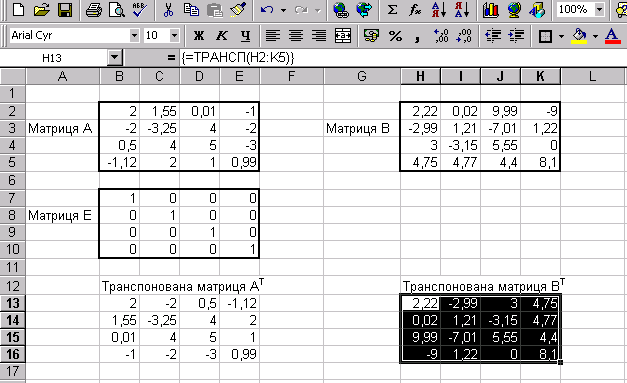Image resolution: width=627 pixels, height=383 pixels.
Task: Apply currency style icon
Action: click(371, 36)
